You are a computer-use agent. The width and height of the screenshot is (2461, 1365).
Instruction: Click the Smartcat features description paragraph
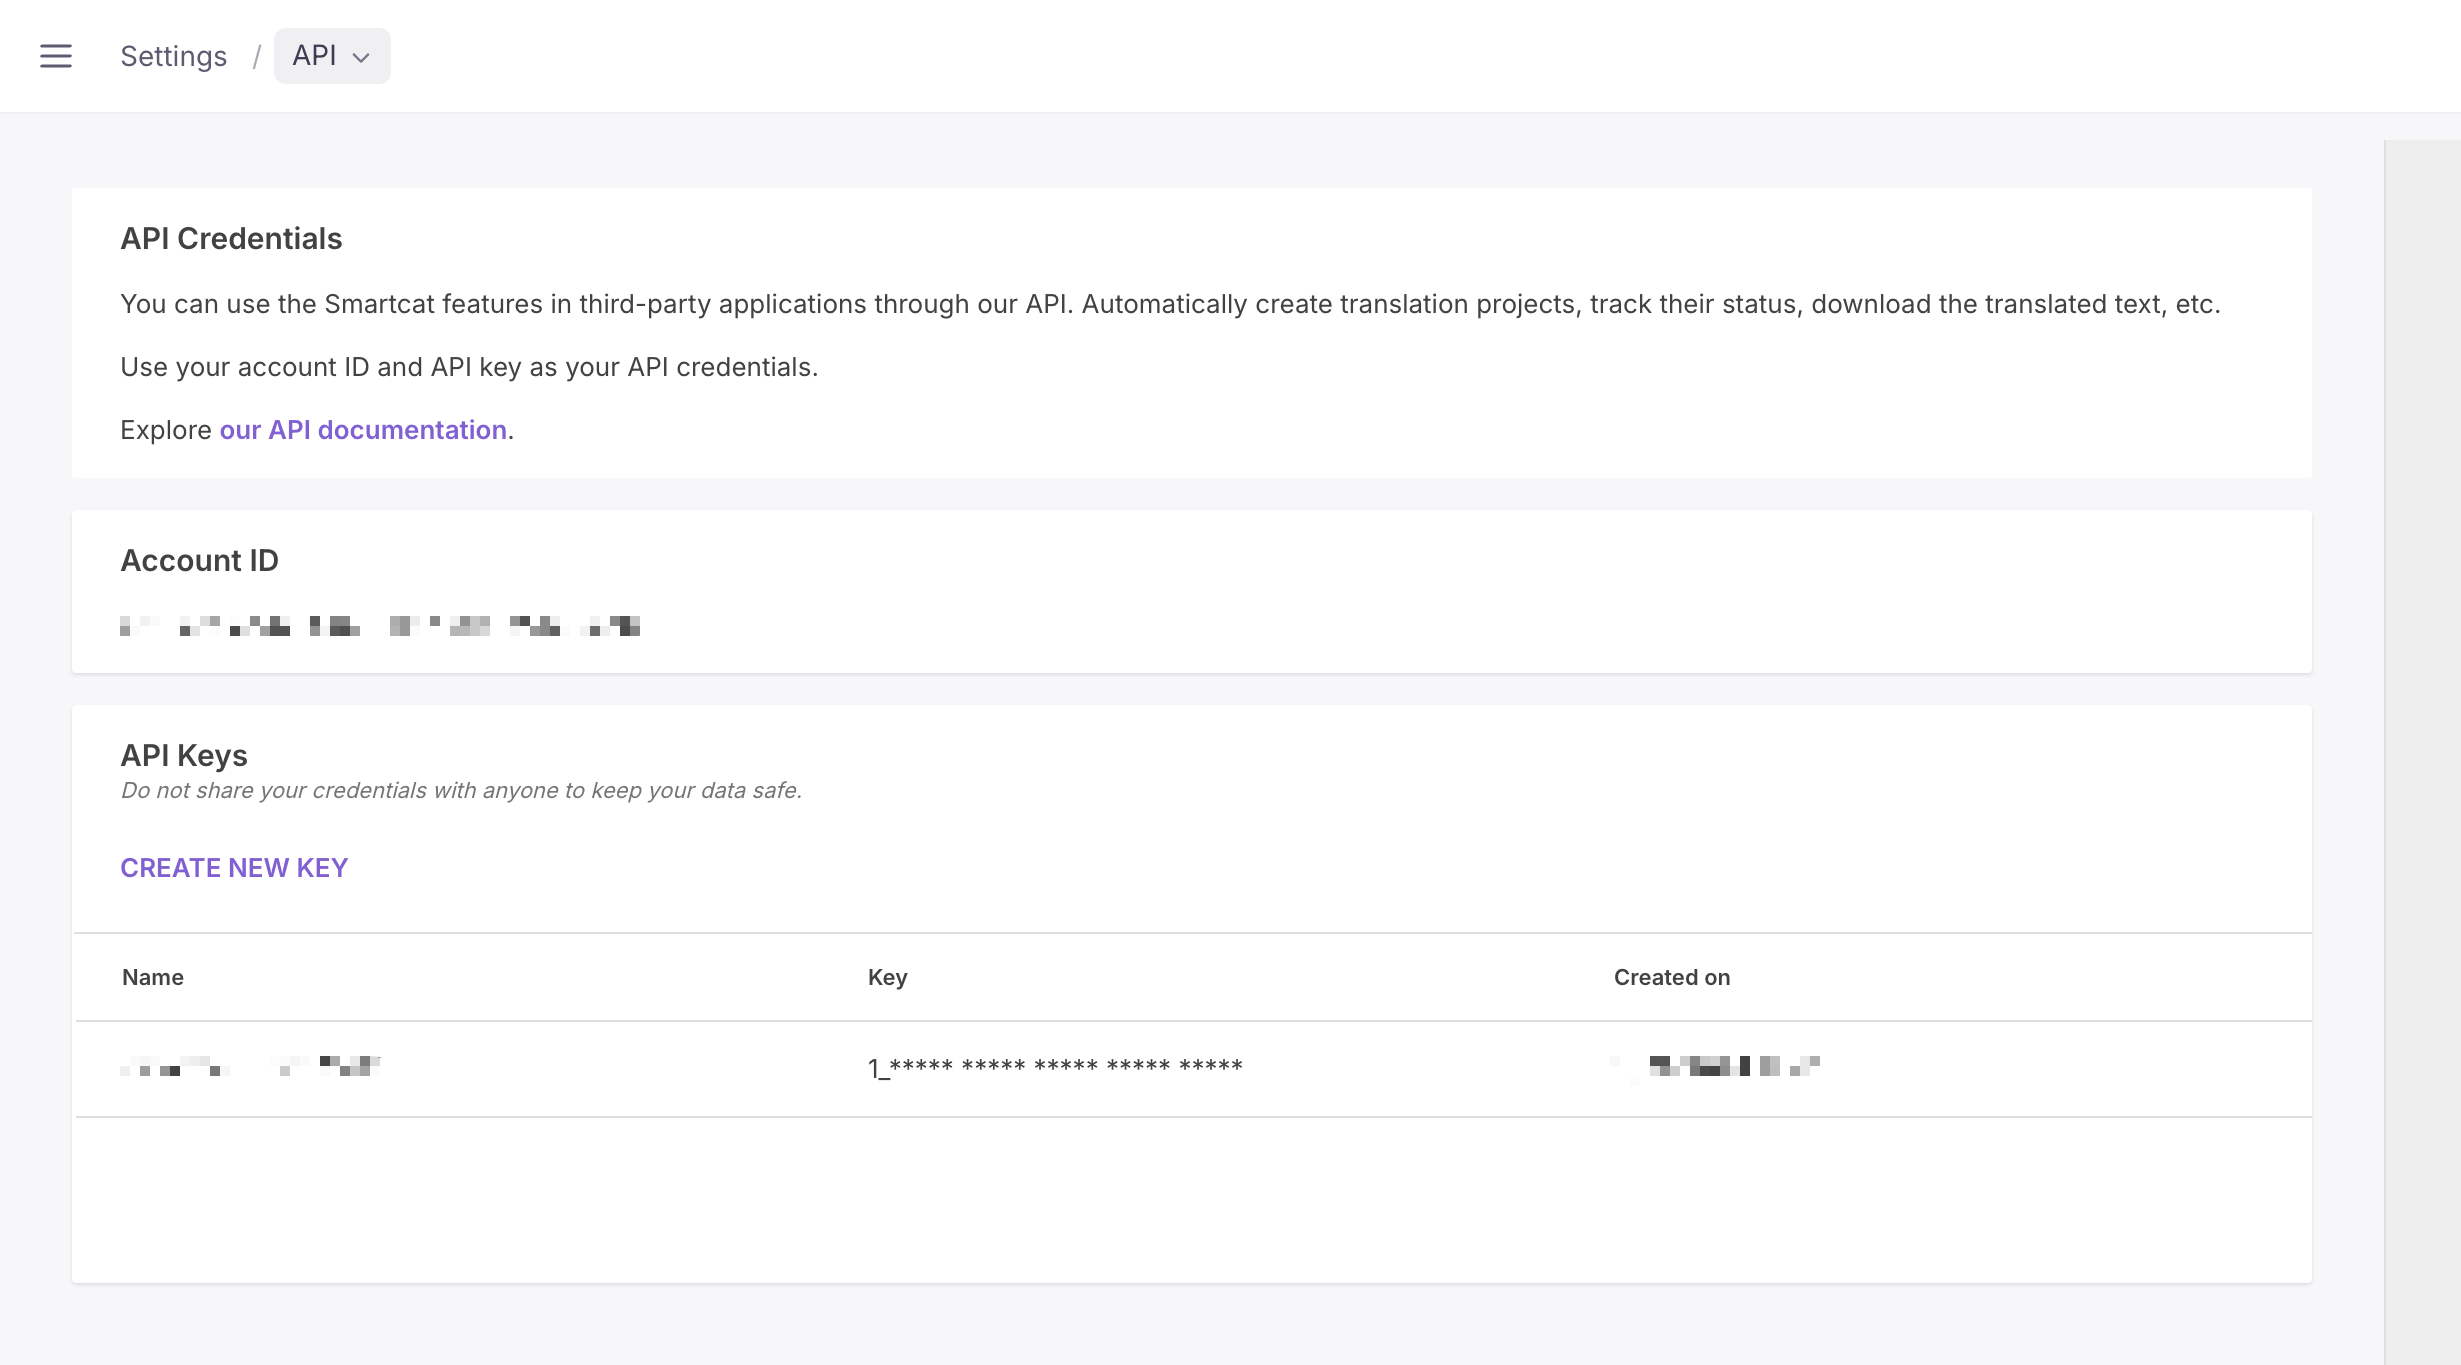1170,304
